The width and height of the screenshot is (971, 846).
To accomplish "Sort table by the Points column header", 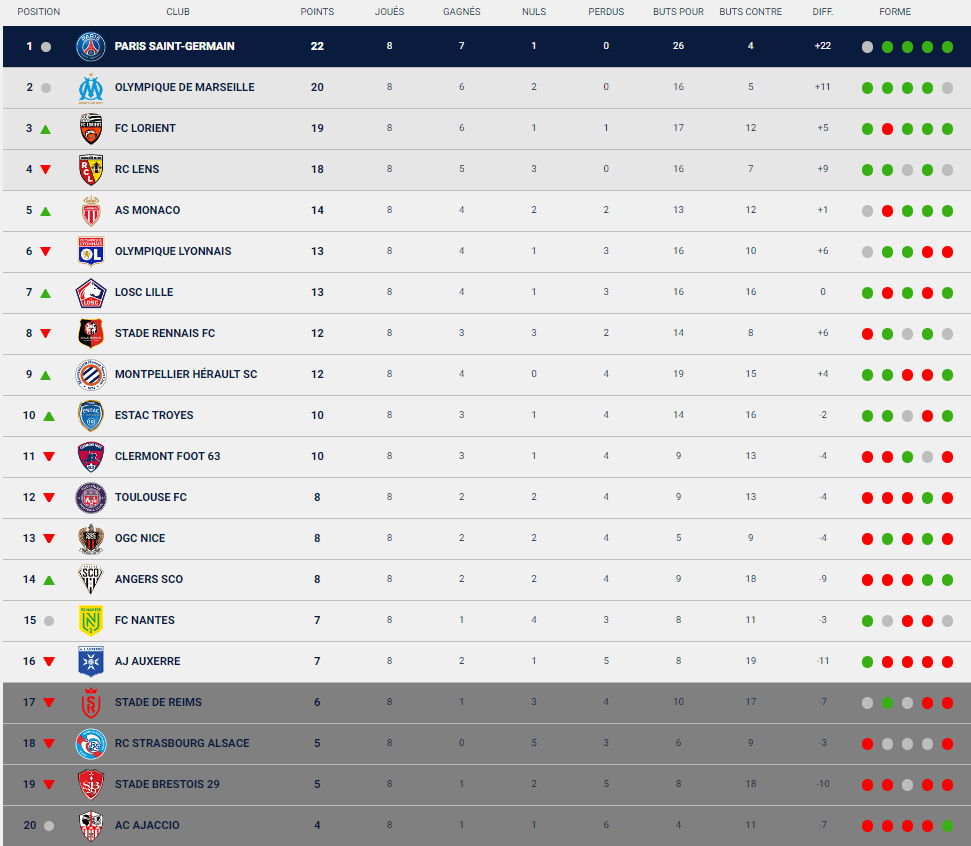I will [x=317, y=12].
